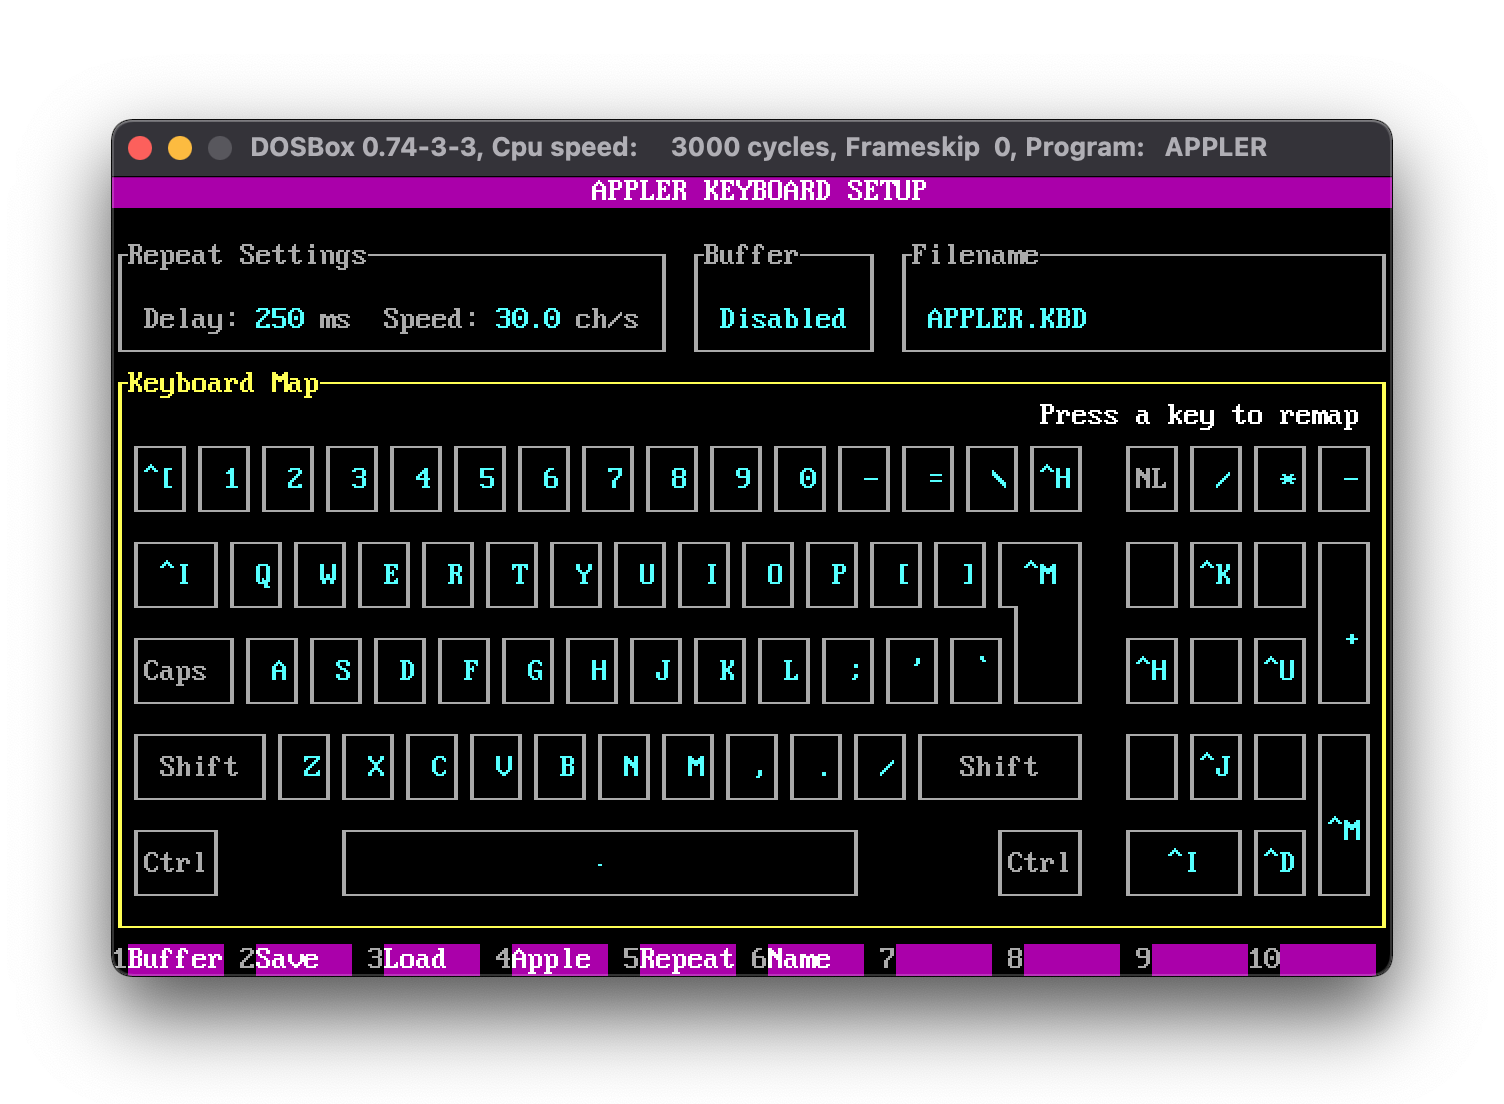
Task: Select the number 7 key
Action: coord(608,479)
